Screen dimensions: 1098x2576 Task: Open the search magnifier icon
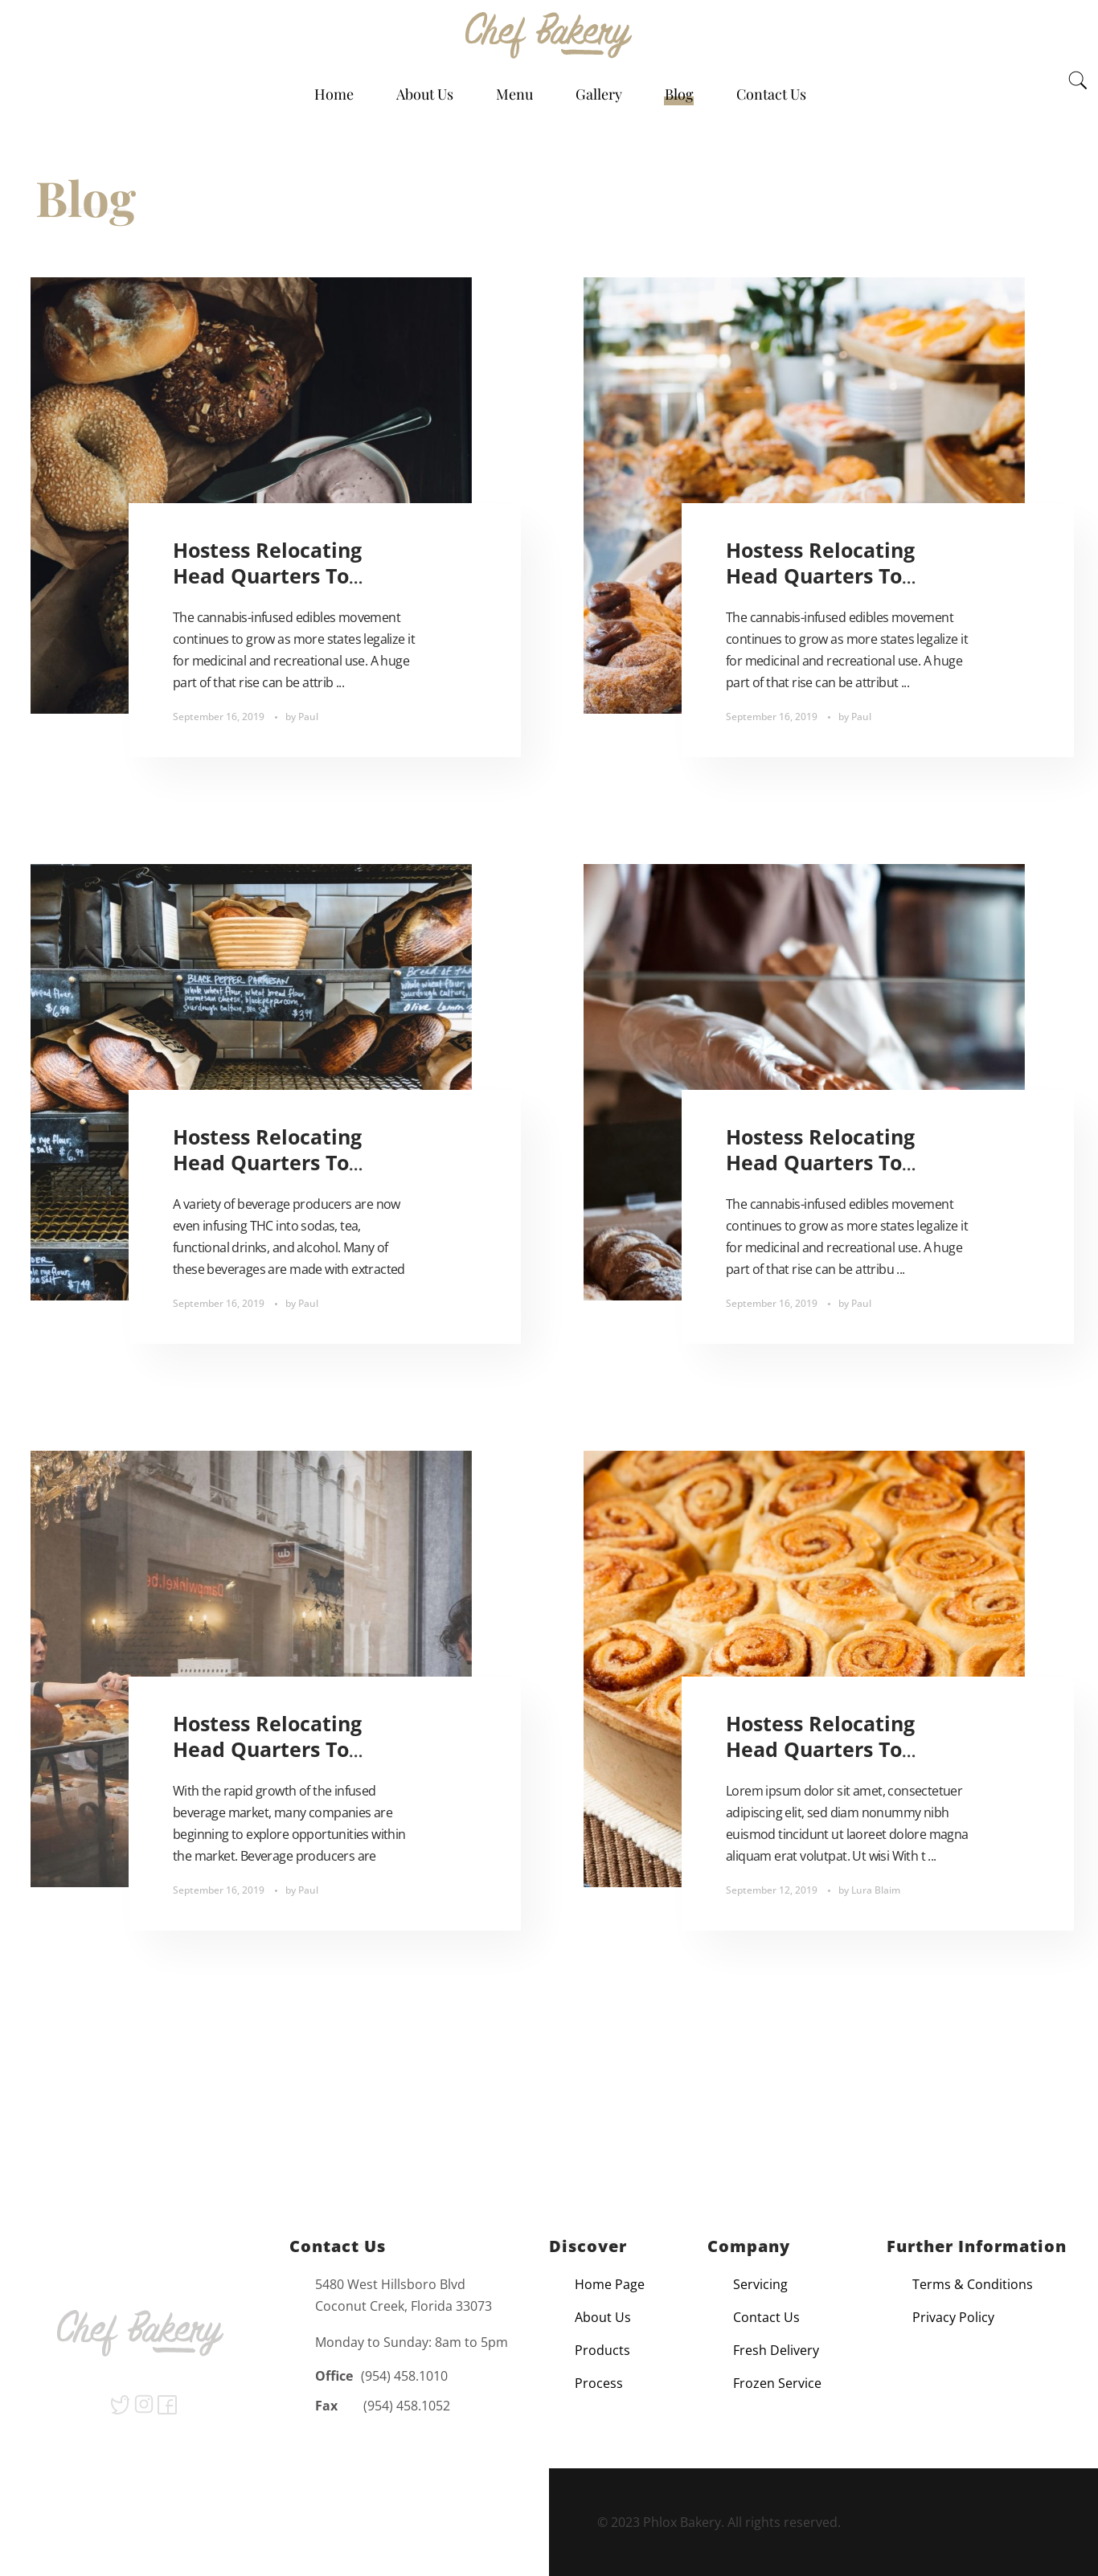point(1077,80)
